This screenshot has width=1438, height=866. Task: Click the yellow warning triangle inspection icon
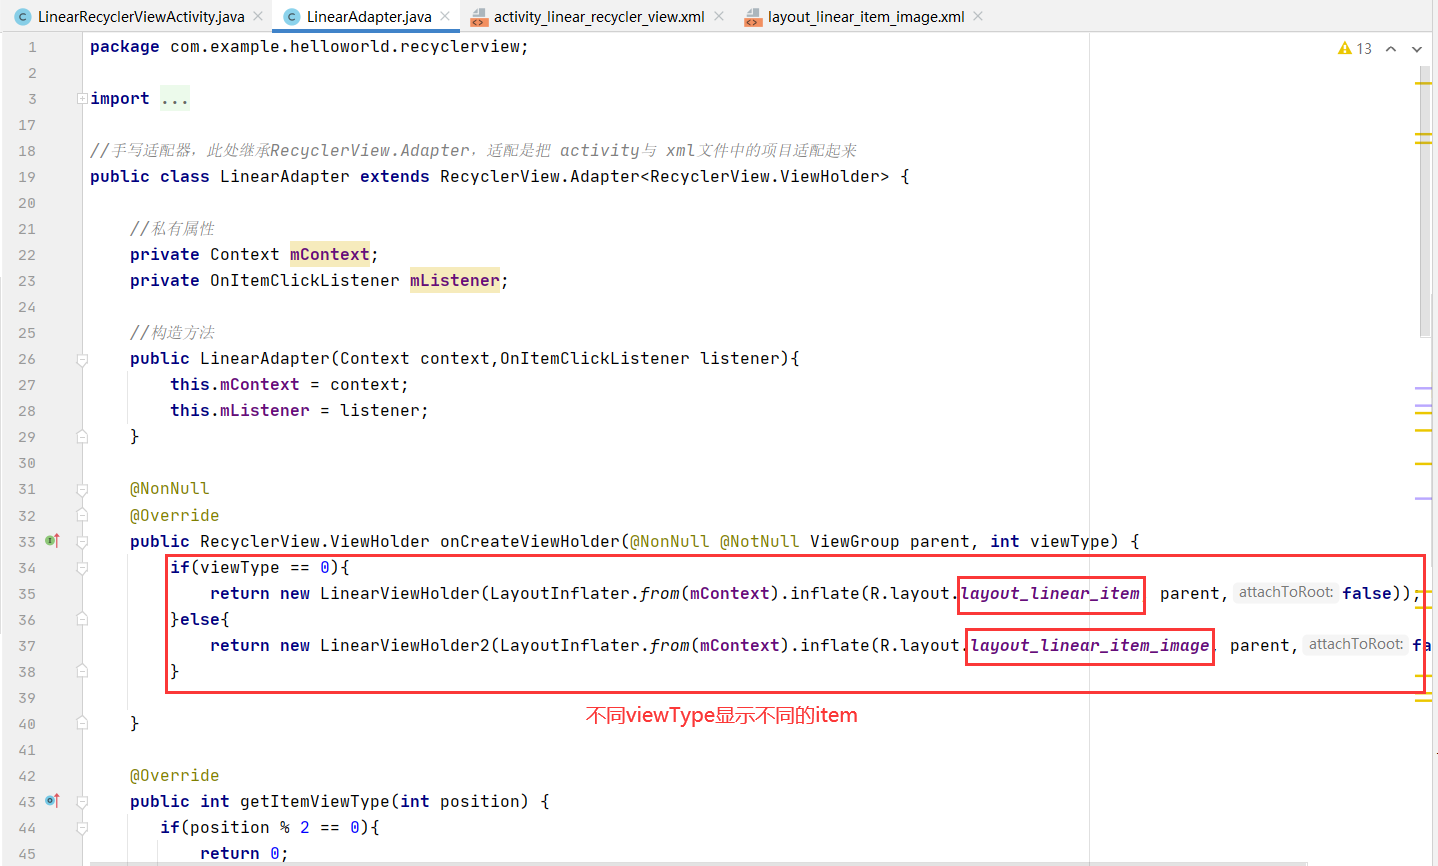click(x=1345, y=48)
